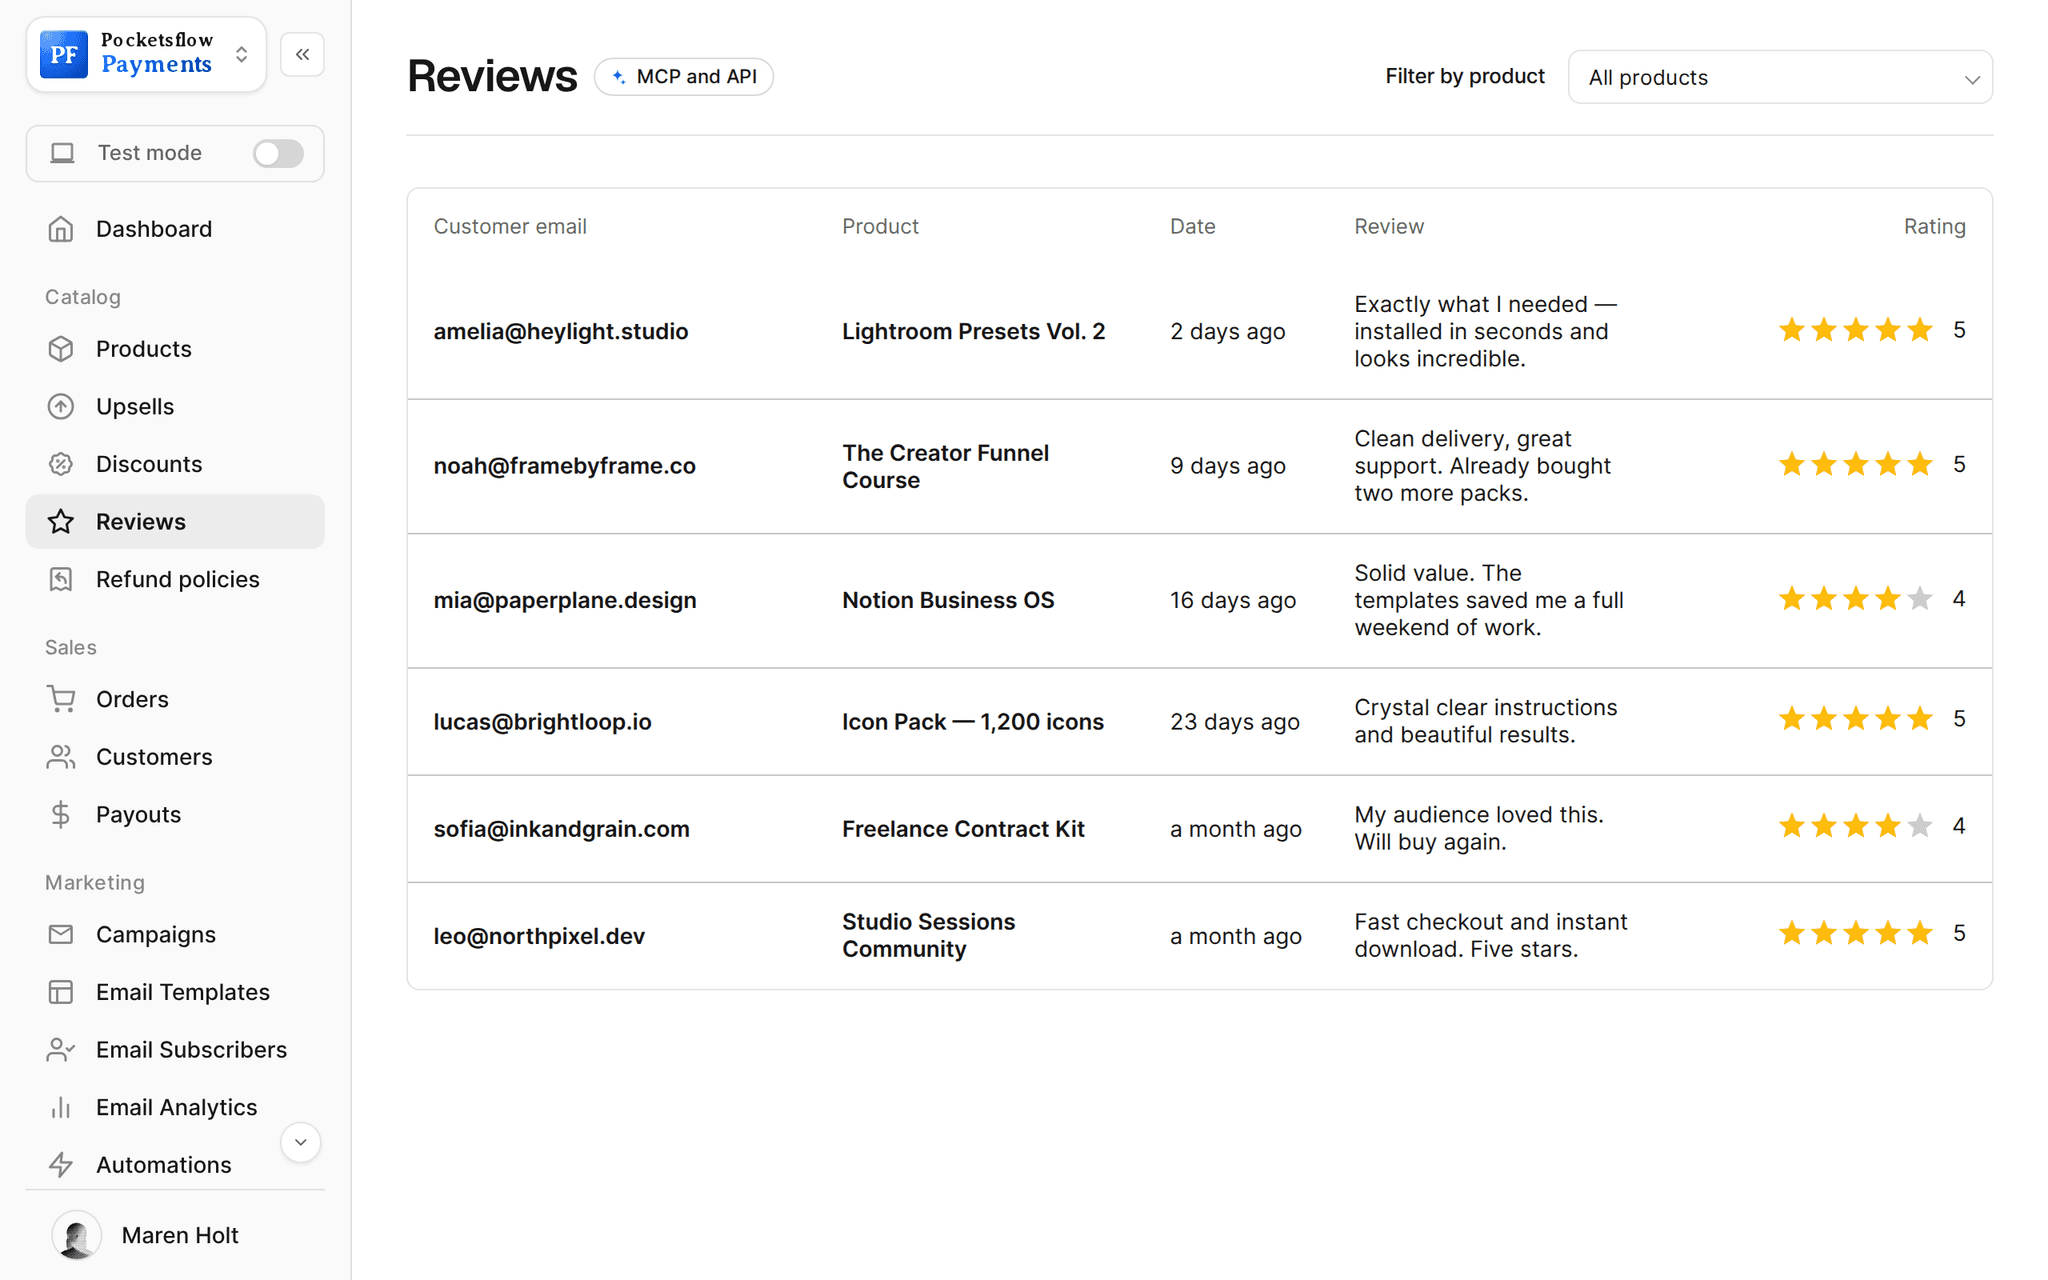Click the Payouts dollar icon

click(x=61, y=814)
